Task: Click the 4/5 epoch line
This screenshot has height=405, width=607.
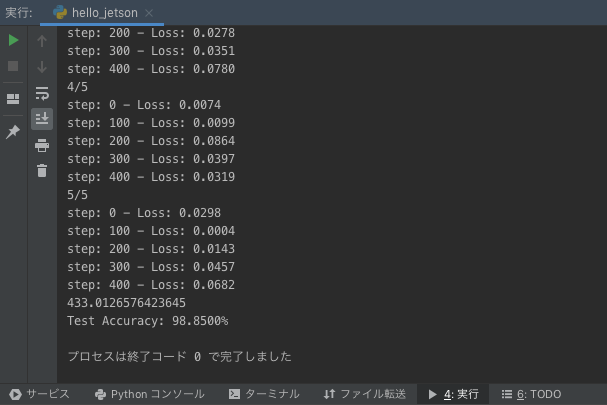Action: coord(77,87)
